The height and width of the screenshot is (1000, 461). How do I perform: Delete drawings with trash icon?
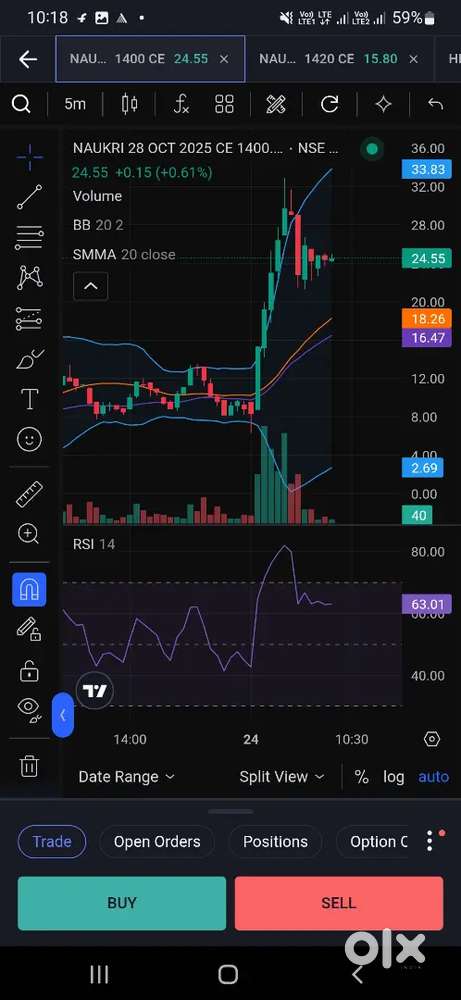pos(29,765)
